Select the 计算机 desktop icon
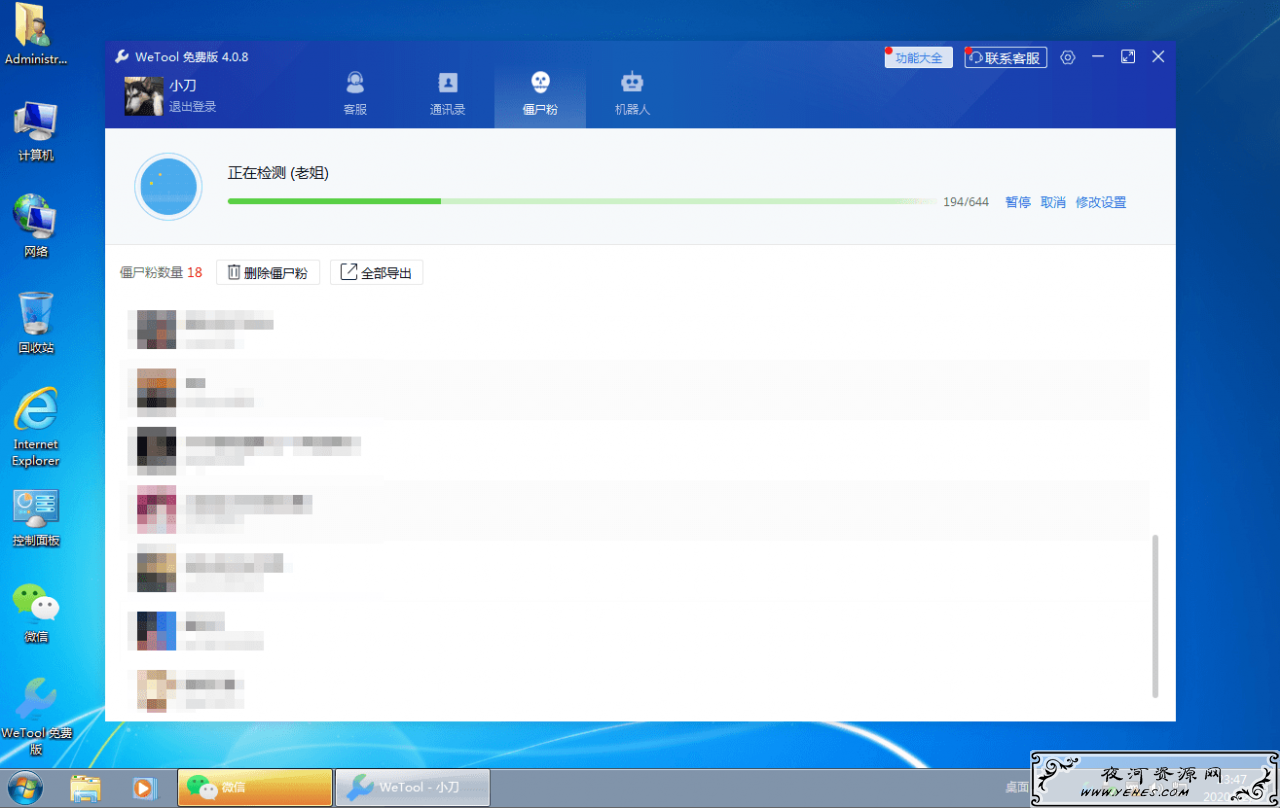 [36, 132]
